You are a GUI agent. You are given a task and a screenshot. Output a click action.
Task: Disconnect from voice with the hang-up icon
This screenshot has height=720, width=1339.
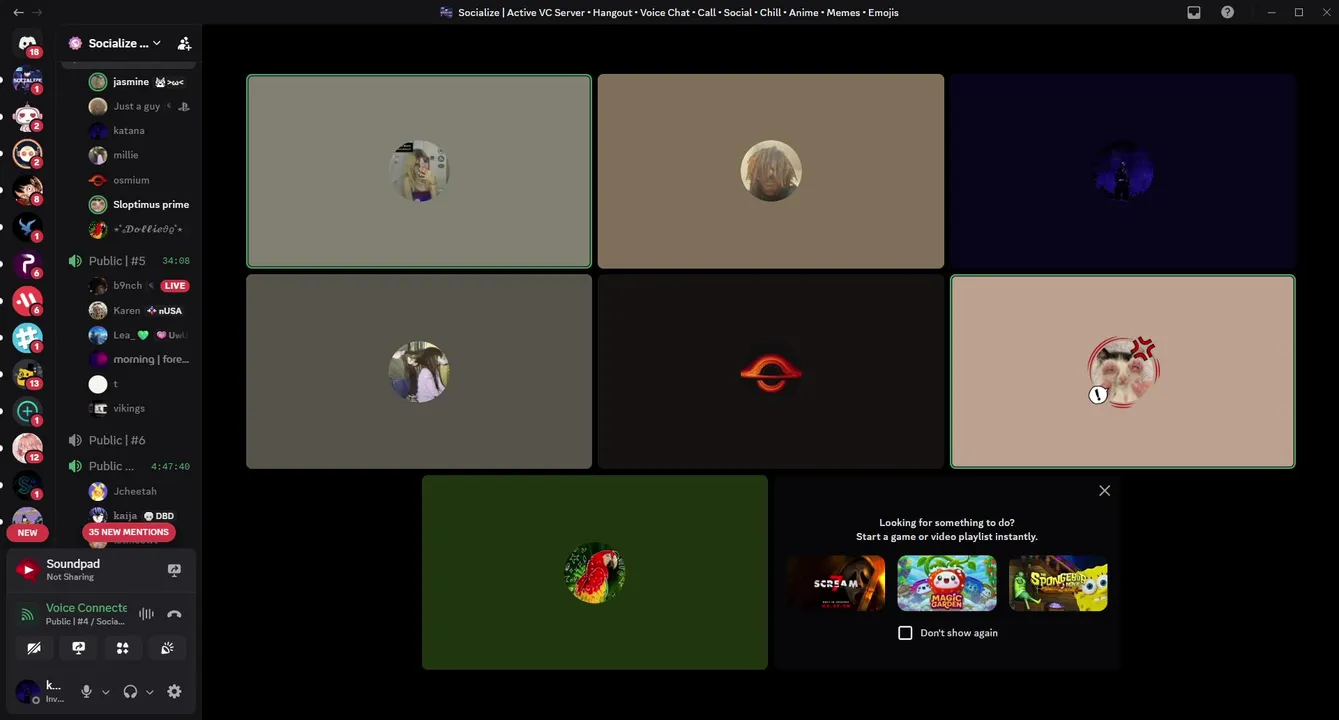[x=174, y=614]
